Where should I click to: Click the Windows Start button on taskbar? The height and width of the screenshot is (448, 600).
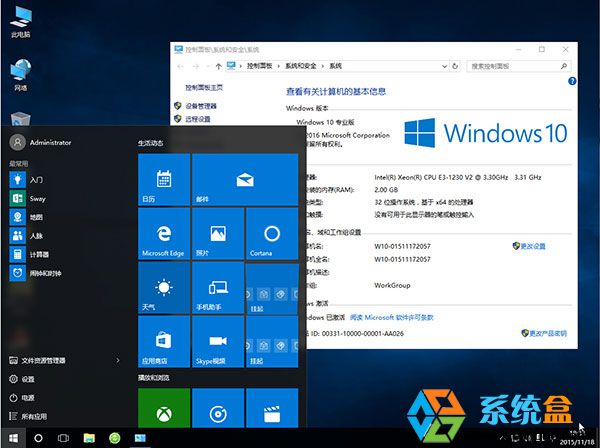point(13,438)
